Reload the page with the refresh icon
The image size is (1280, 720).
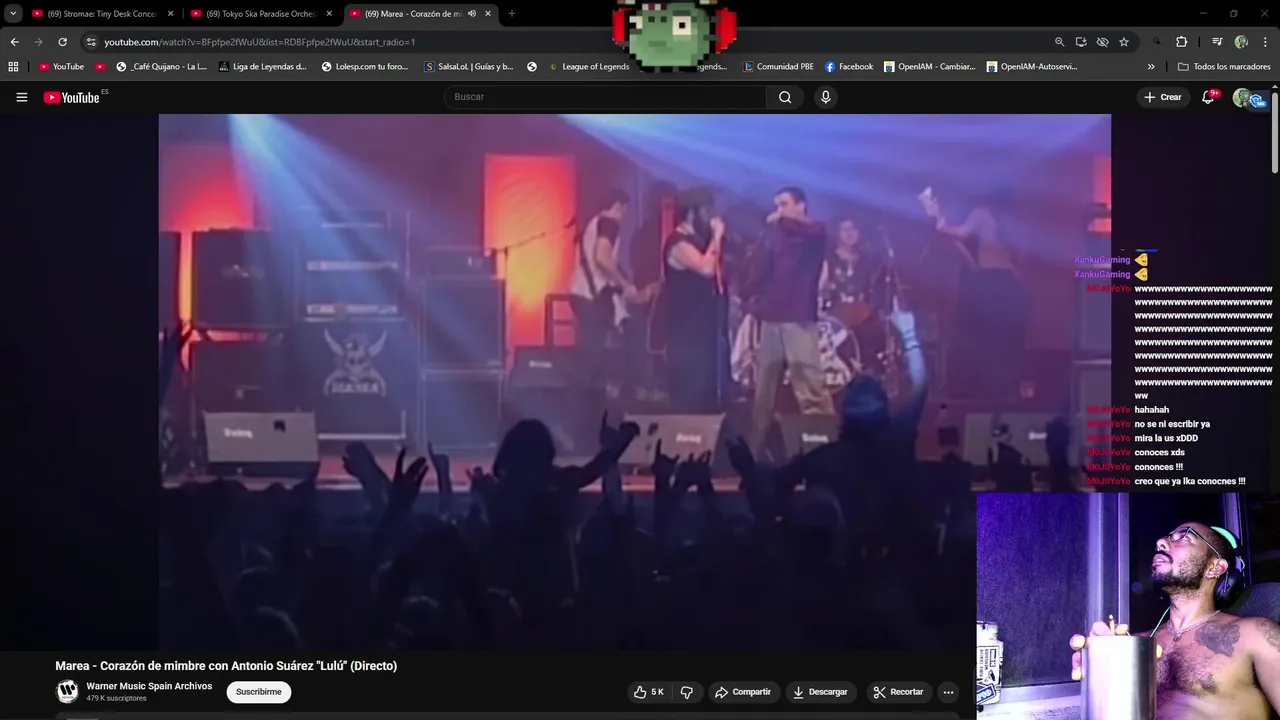(62, 42)
